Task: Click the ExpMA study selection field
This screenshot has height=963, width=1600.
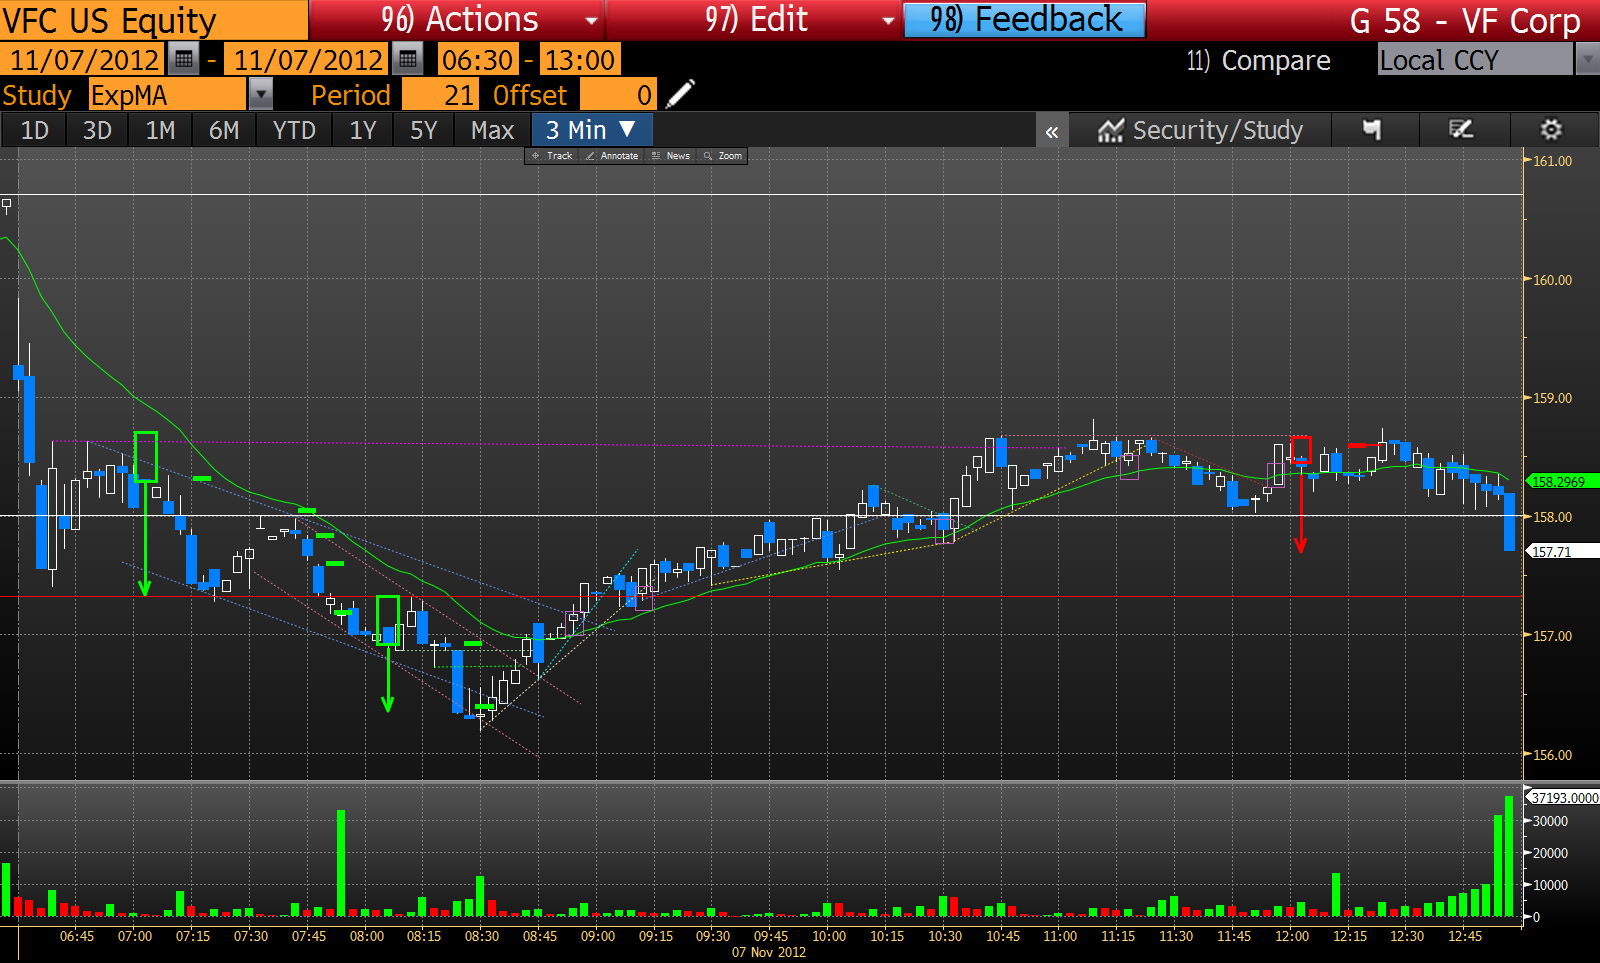Action: pos(167,95)
